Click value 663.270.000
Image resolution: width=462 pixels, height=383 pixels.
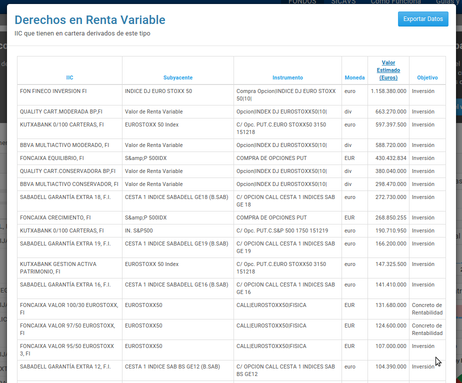click(x=391, y=112)
